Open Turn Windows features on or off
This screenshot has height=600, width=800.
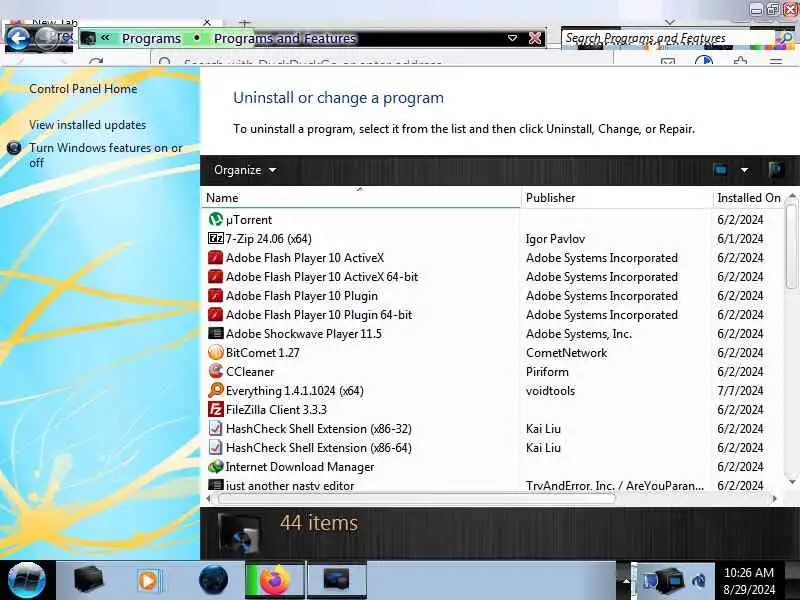pyautogui.click(x=106, y=155)
